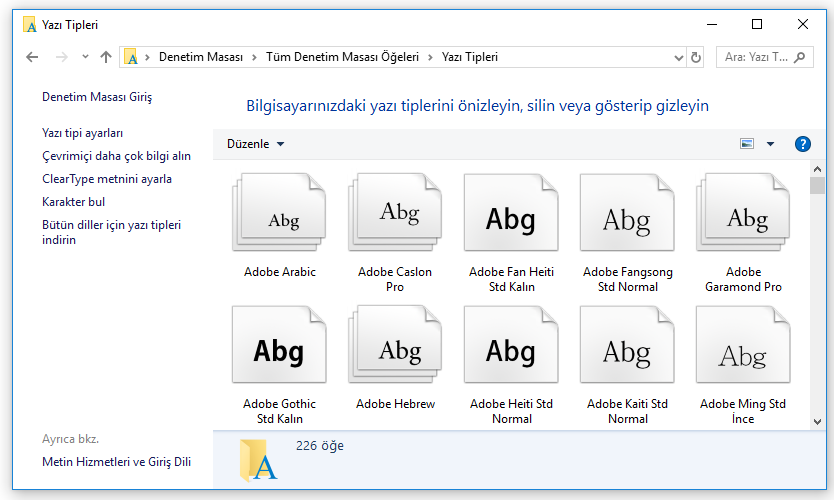The height and width of the screenshot is (500, 834).
Task: Go up one folder level arrow
Action: click(x=106, y=57)
